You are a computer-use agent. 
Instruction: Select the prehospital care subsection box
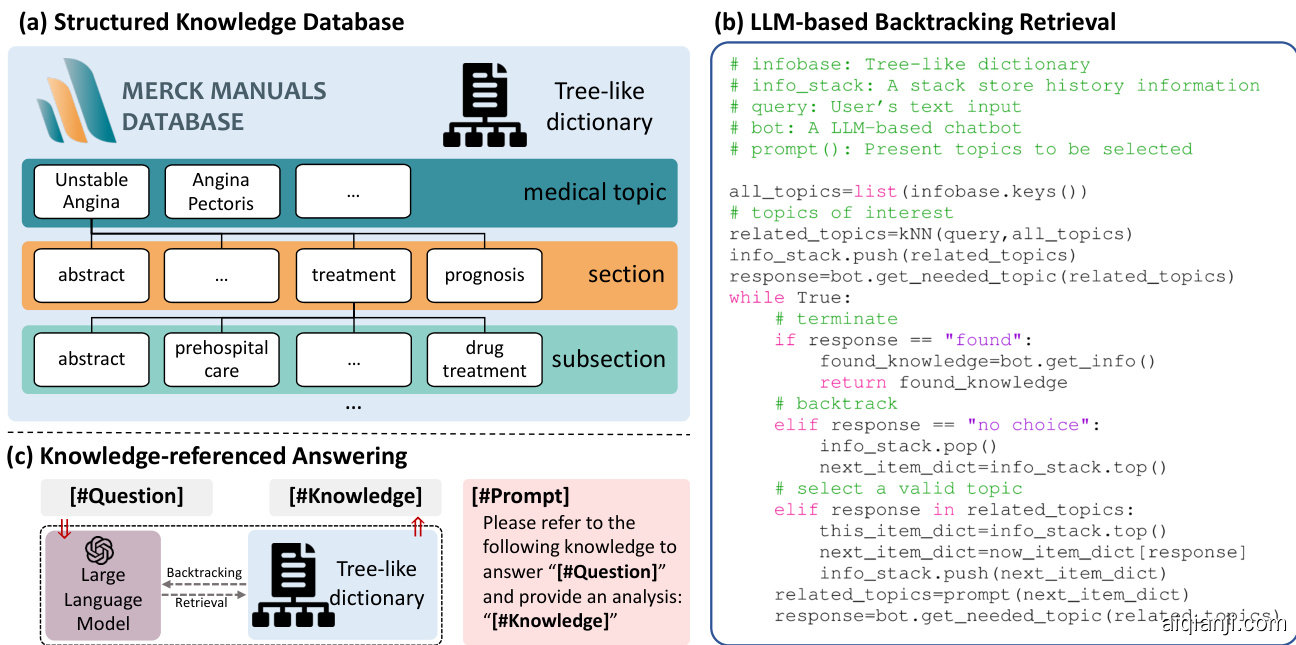[x=222, y=359]
